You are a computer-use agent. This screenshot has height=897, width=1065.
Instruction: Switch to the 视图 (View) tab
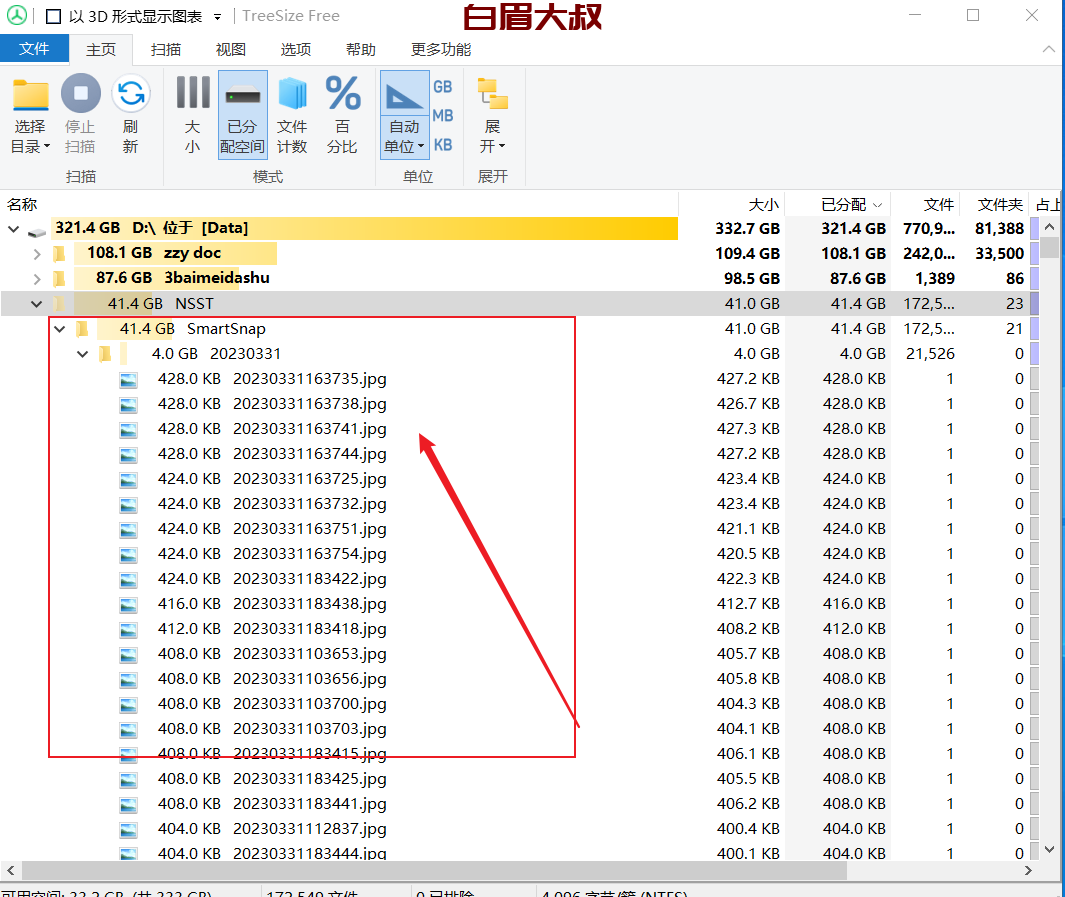pos(231,50)
